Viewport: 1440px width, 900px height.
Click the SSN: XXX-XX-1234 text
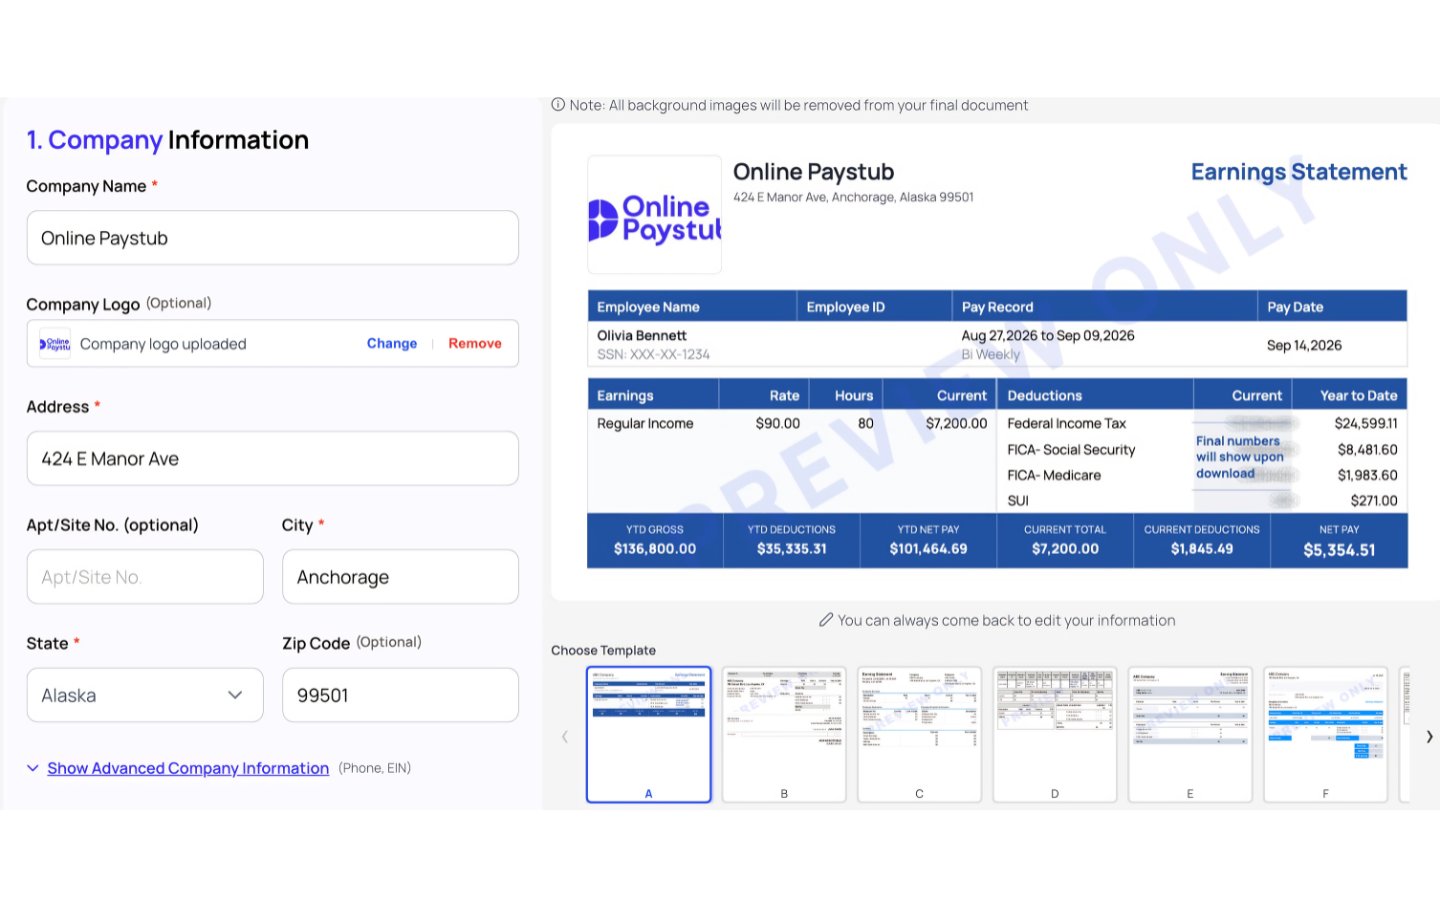[653, 355]
